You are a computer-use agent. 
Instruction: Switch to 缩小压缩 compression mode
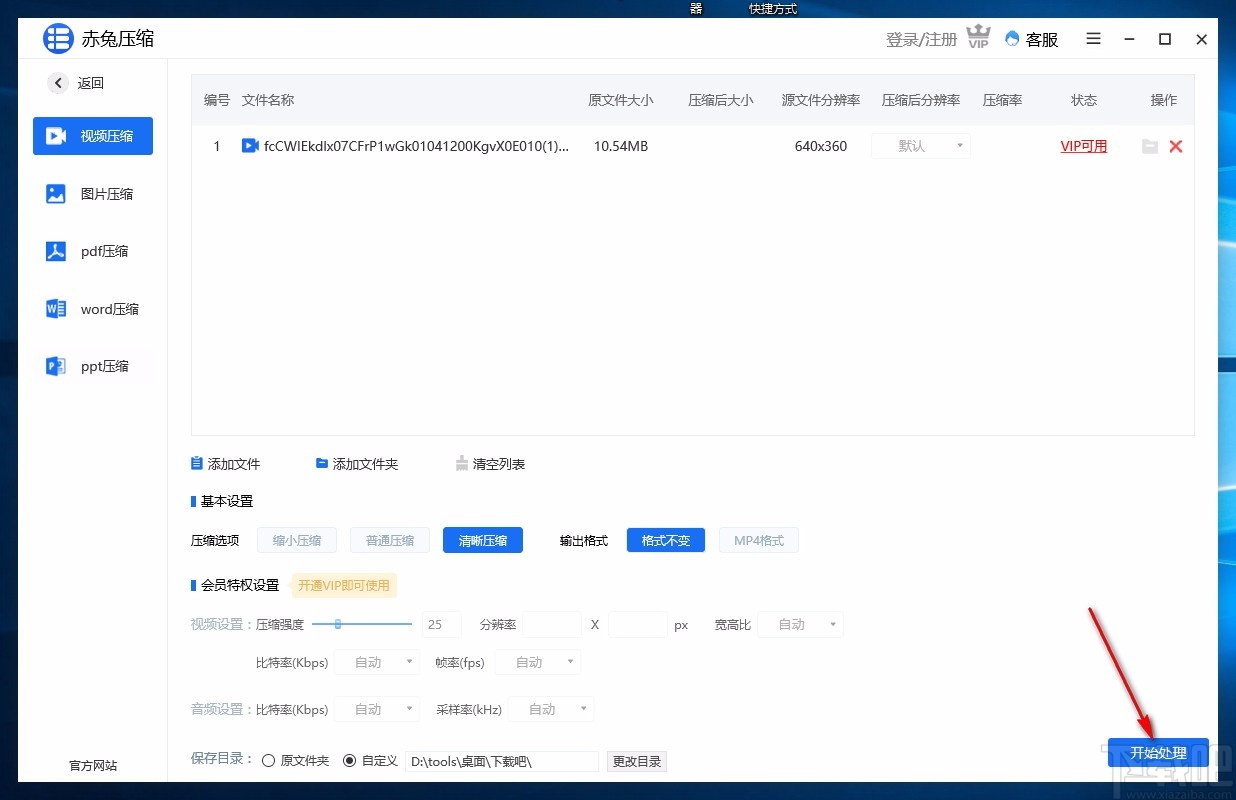(296, 540)
